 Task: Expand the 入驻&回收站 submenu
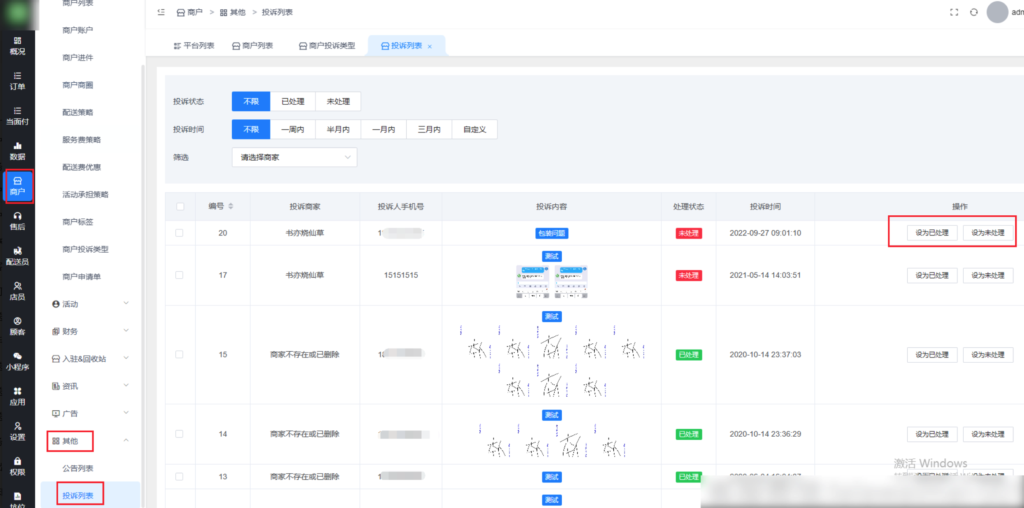click(x=90, y=358)
